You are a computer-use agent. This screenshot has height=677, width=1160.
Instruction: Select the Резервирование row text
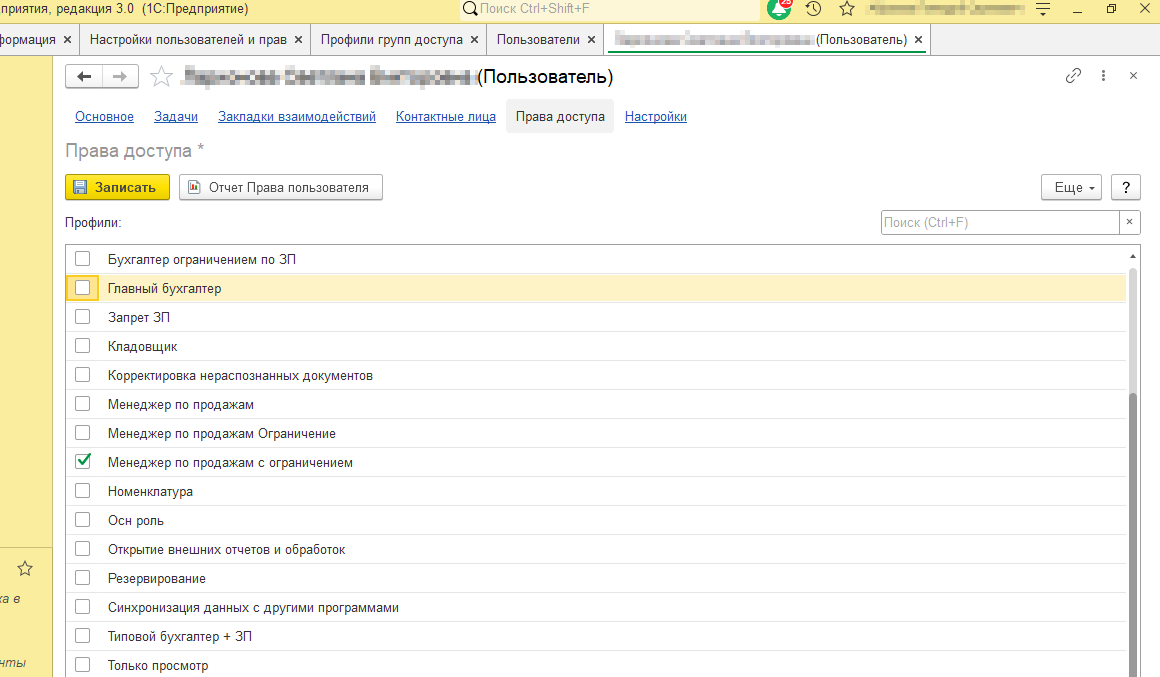(x=157, y=578)
